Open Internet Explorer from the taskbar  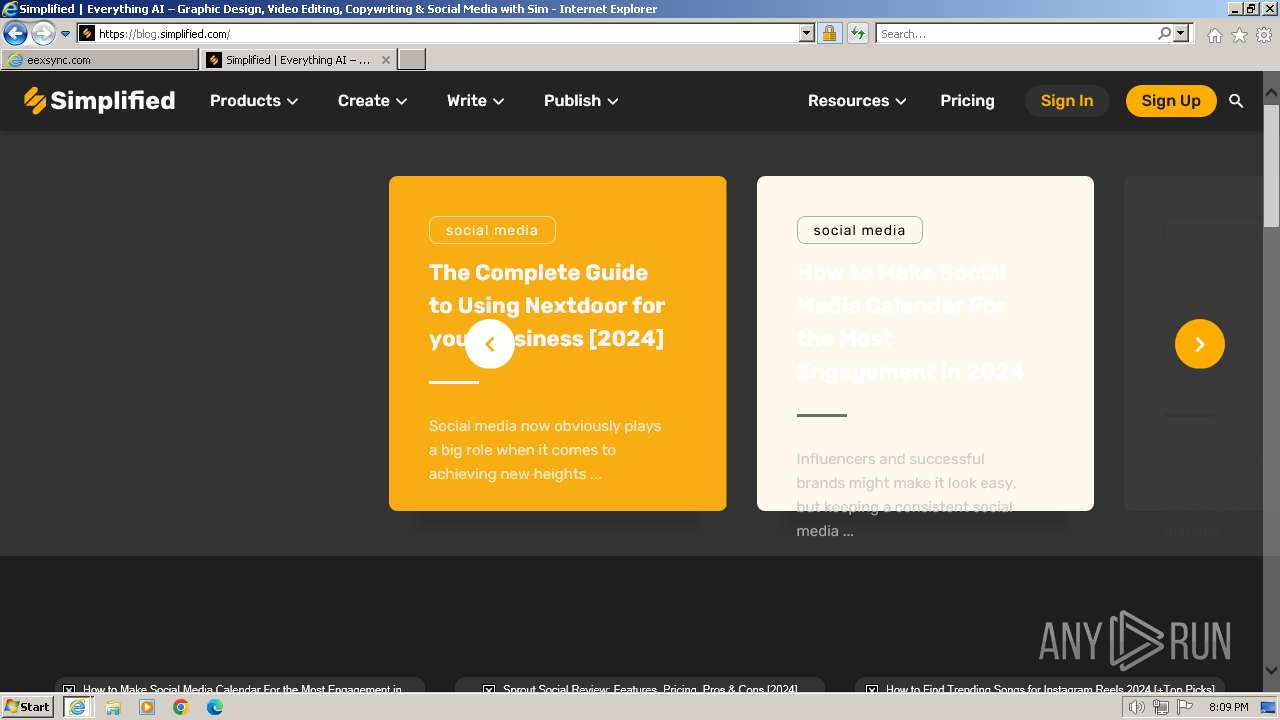77,707
